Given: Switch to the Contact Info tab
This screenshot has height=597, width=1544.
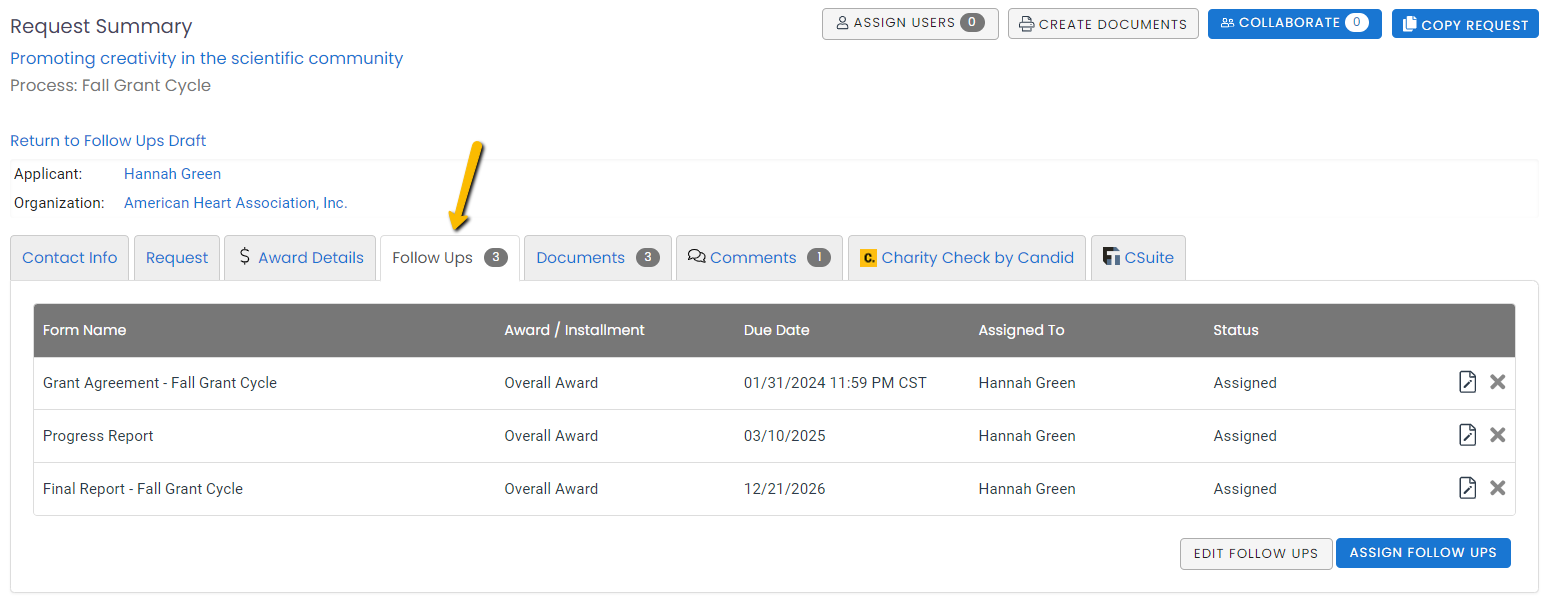Looking at the screenshot, I should click(69, 257).
